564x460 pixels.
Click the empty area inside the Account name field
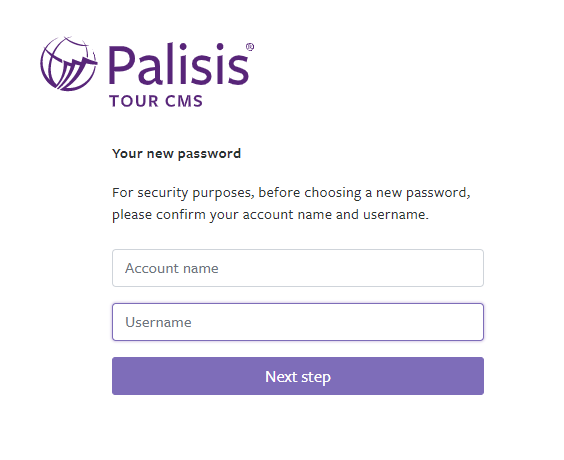[352, 268]
